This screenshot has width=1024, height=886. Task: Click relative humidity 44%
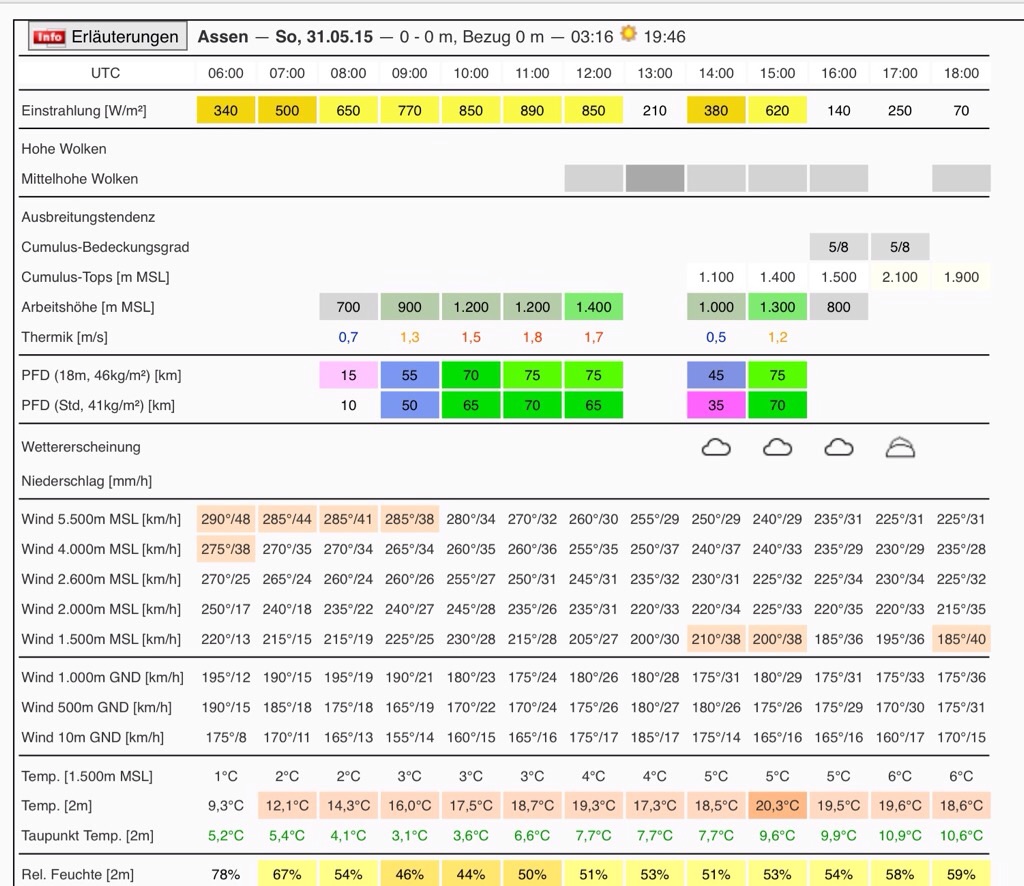tap(471, 874)
